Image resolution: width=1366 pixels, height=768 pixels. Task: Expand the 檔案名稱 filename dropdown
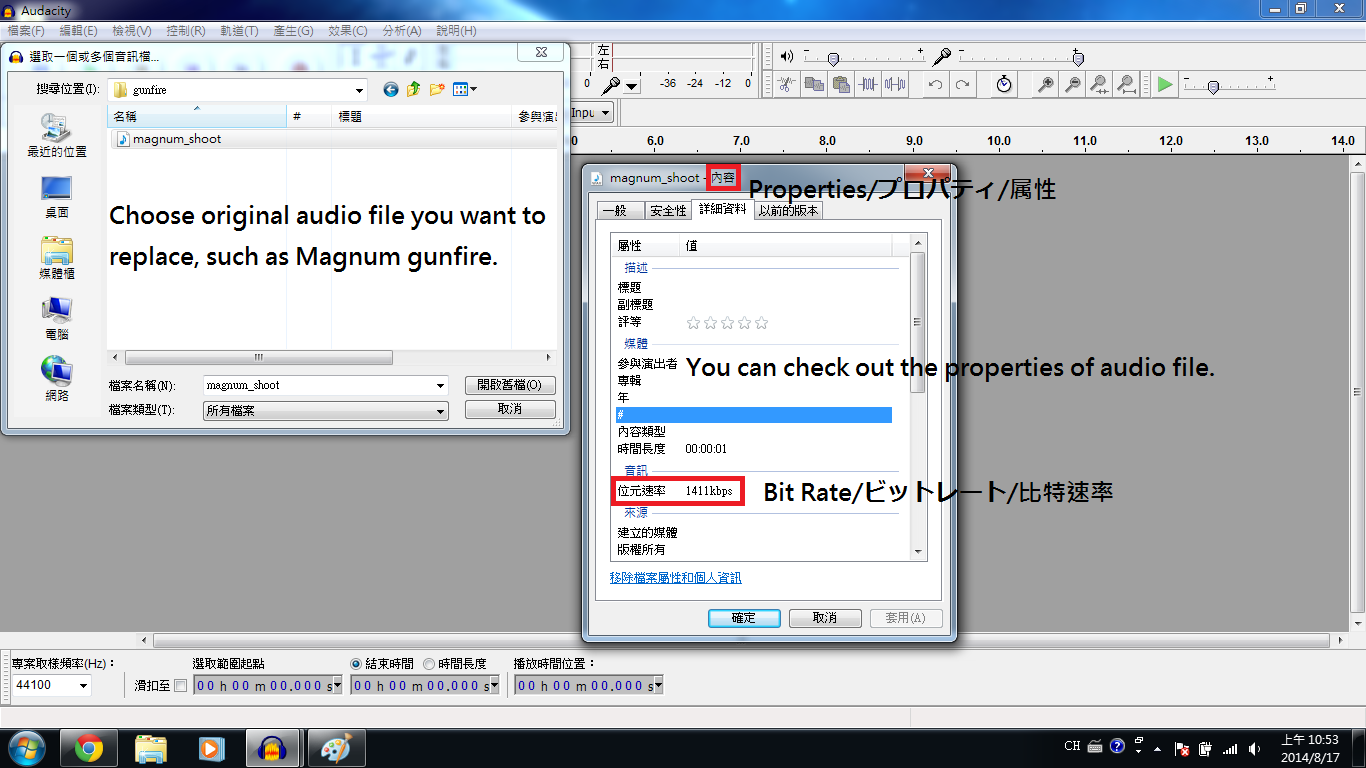(x=440, y=386)
